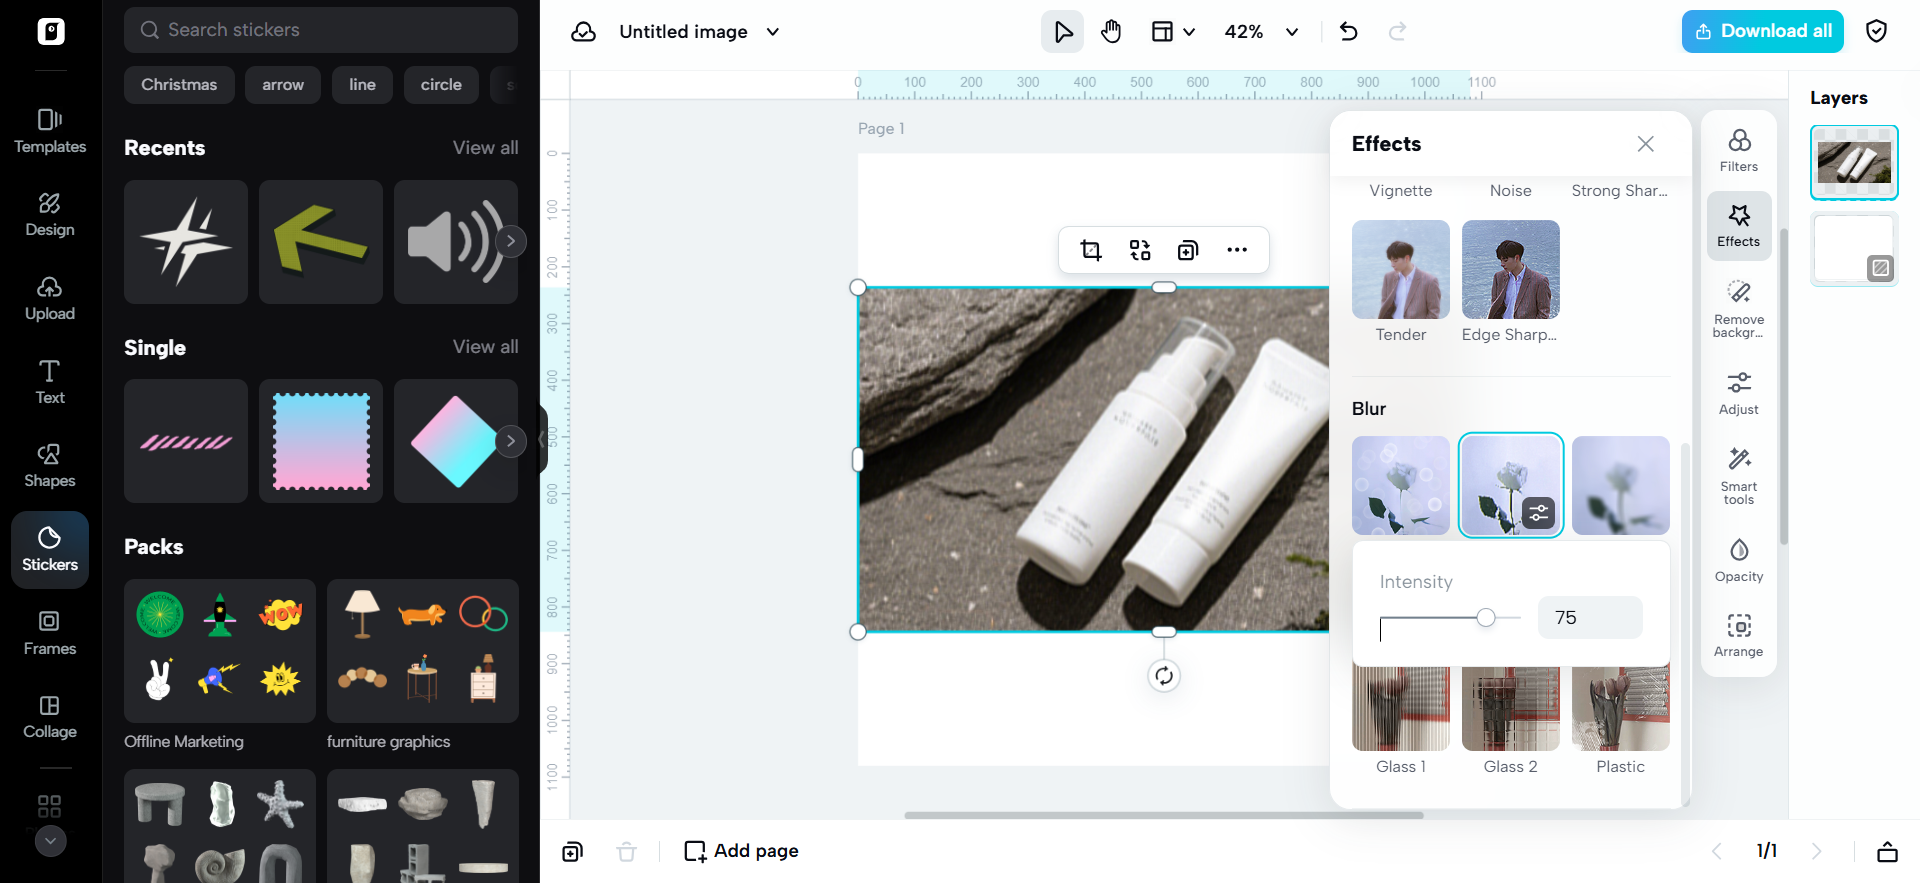Open the Offline Marketing sticker pack
Screen dimensions: 1920x883
[x=220, y=651]
